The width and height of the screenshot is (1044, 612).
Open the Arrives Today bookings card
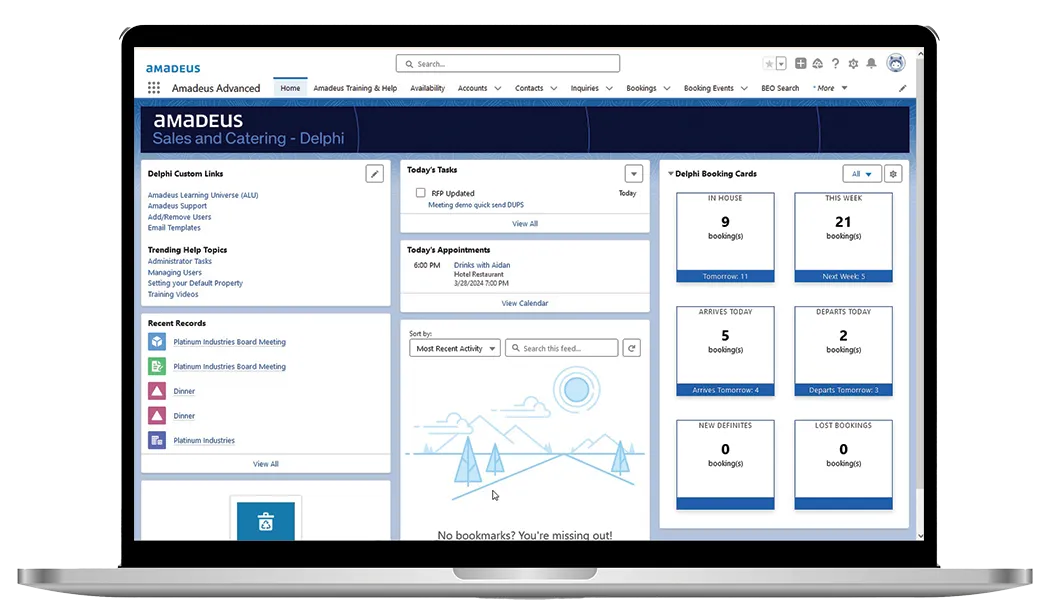click(725, 351)
